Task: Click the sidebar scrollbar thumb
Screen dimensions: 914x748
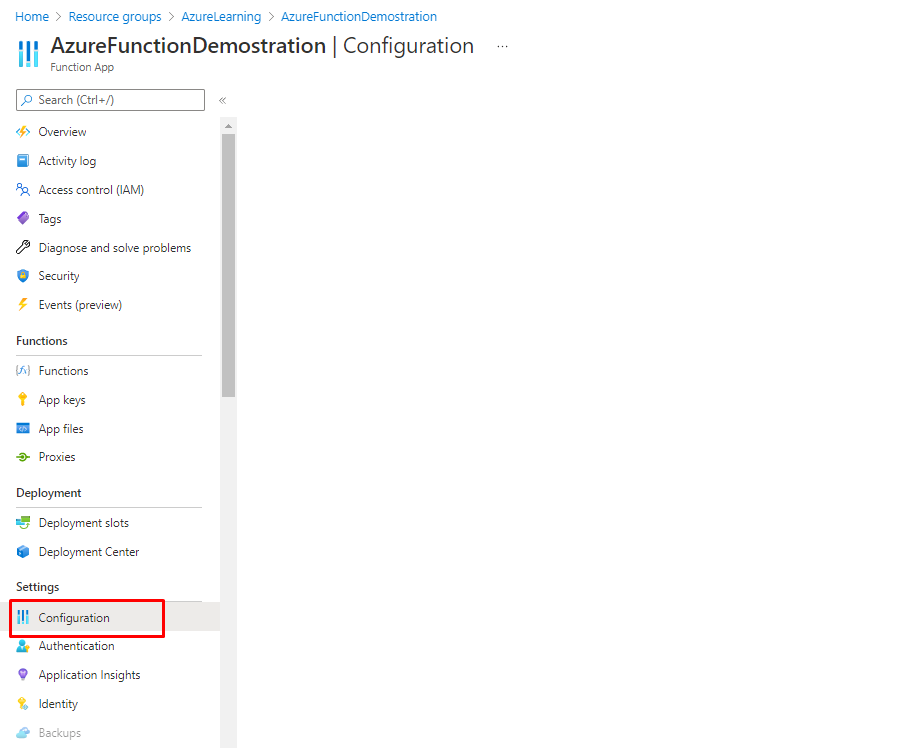Action: point(228,265)
